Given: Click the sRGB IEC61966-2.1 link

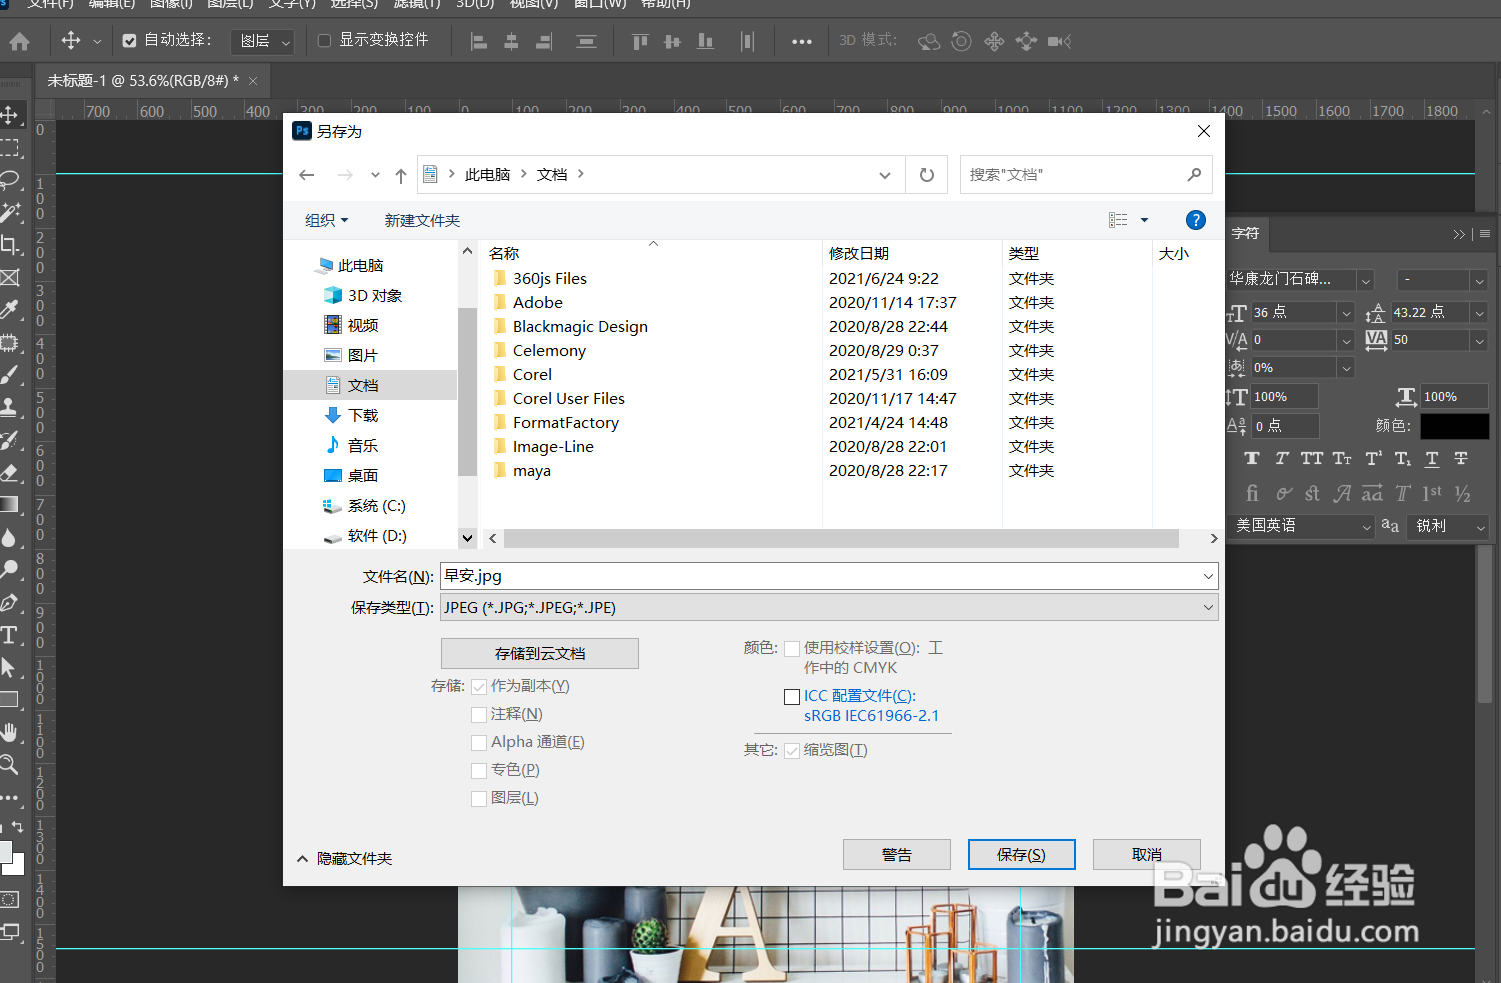Looking at the screenshot, I should [872, 716].
